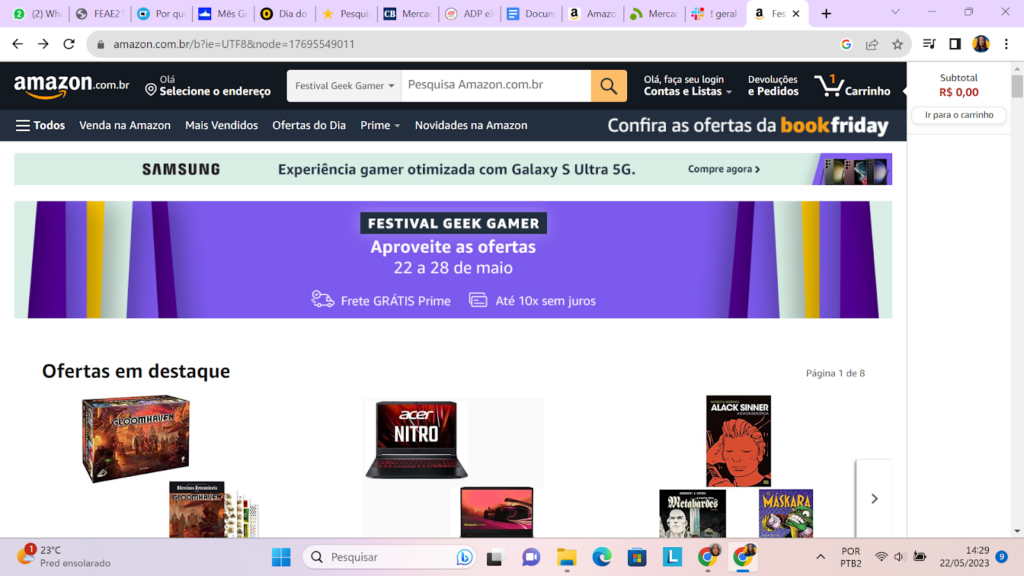
Task: Click the browser address bar URL
Action: pyautogui.click(x=234, y=44)
